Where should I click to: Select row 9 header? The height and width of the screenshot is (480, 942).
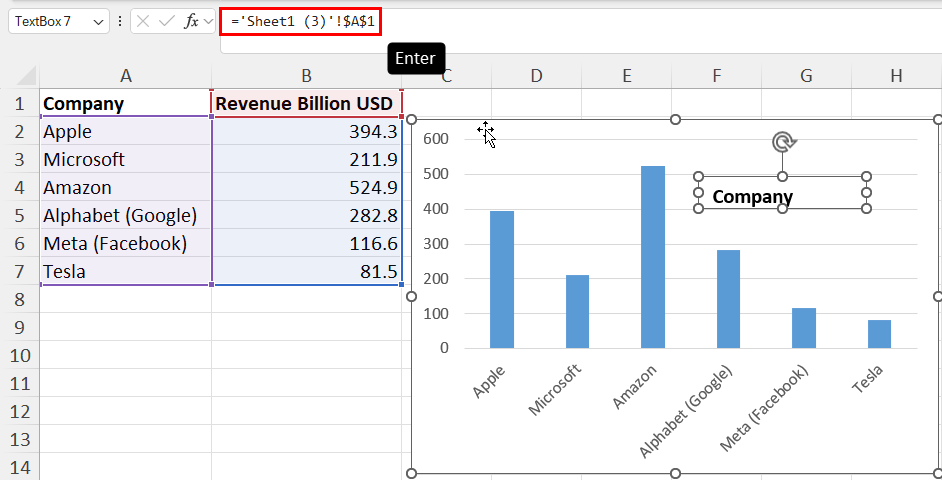coord(20,327)
